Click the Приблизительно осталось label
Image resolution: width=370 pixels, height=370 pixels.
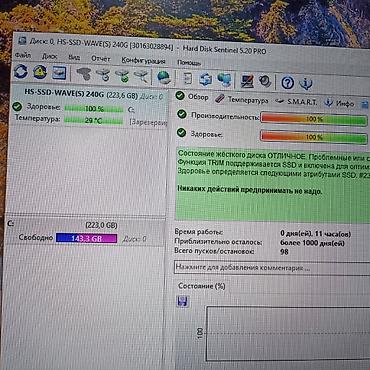coord(218,241)
